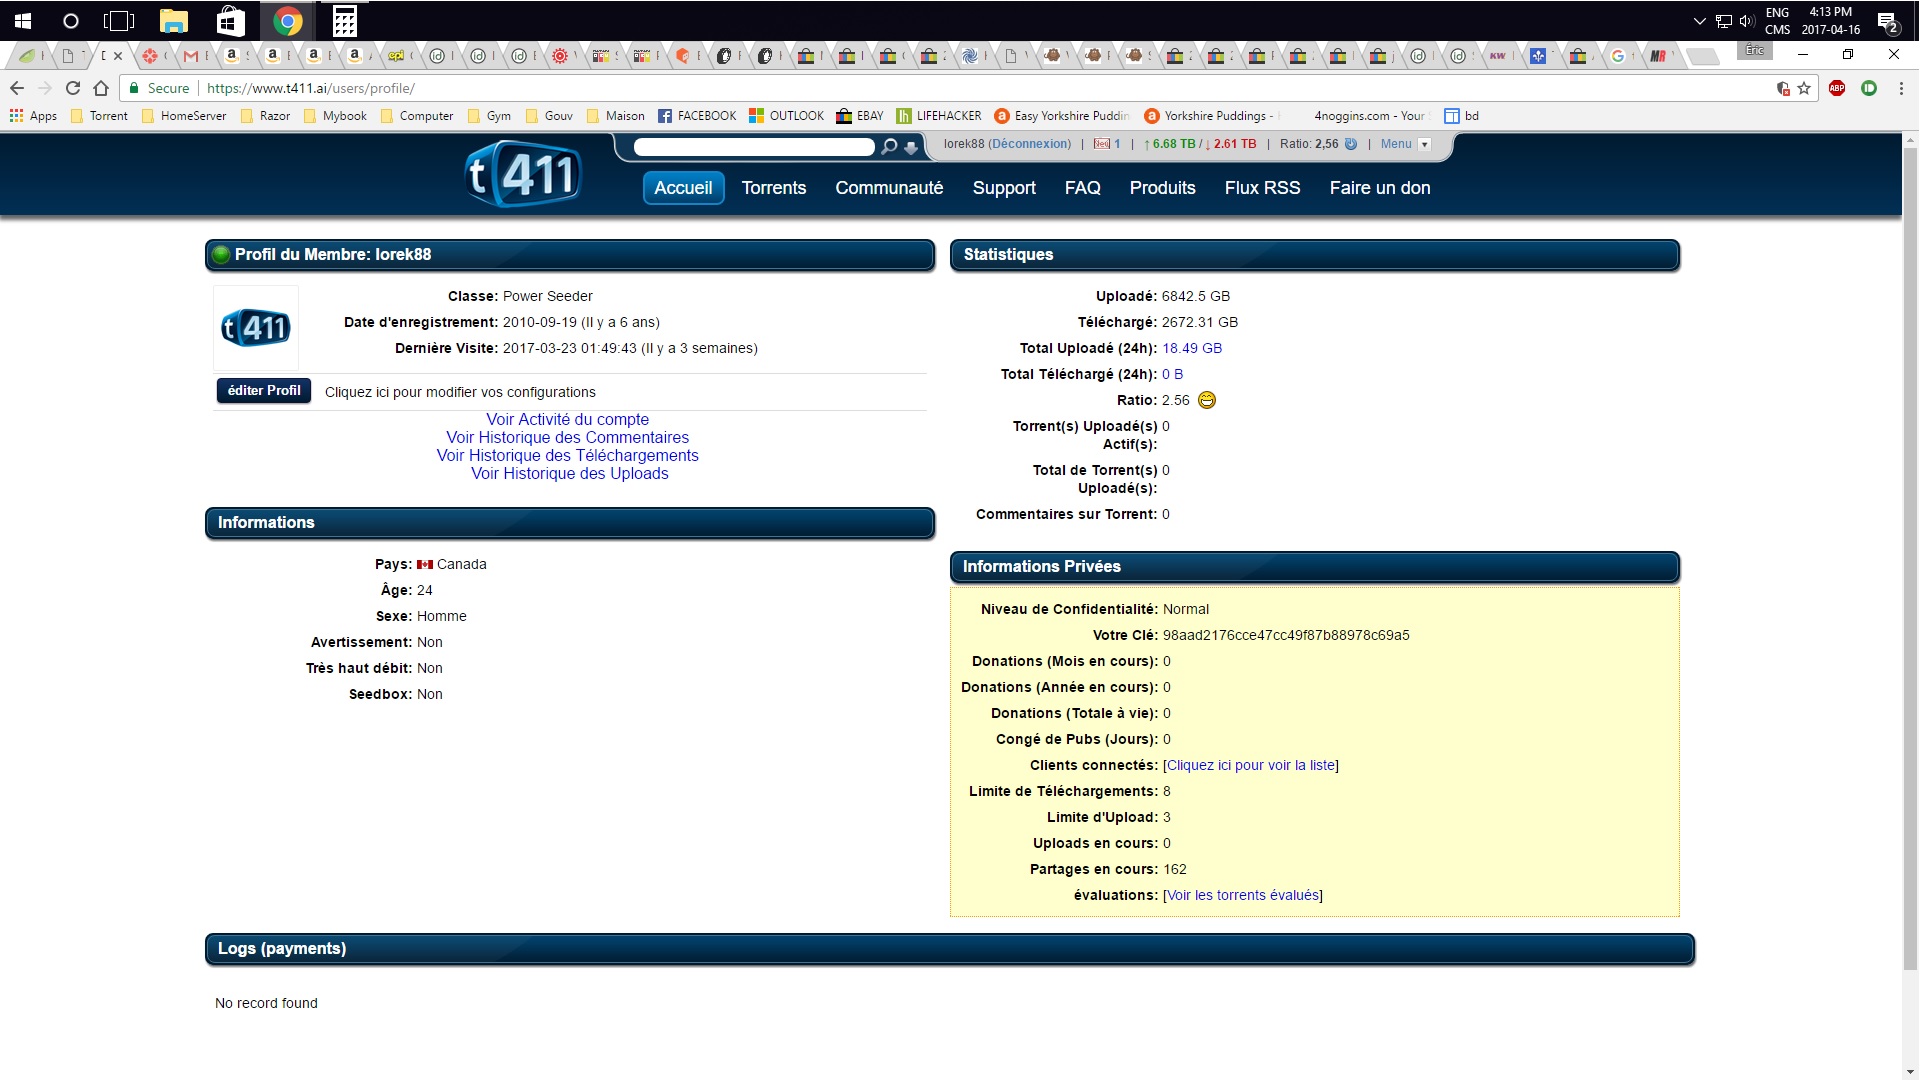Open Voir les torrents évalués link
Viewport: 1920px width, 1080px height.
[1243, 895]
